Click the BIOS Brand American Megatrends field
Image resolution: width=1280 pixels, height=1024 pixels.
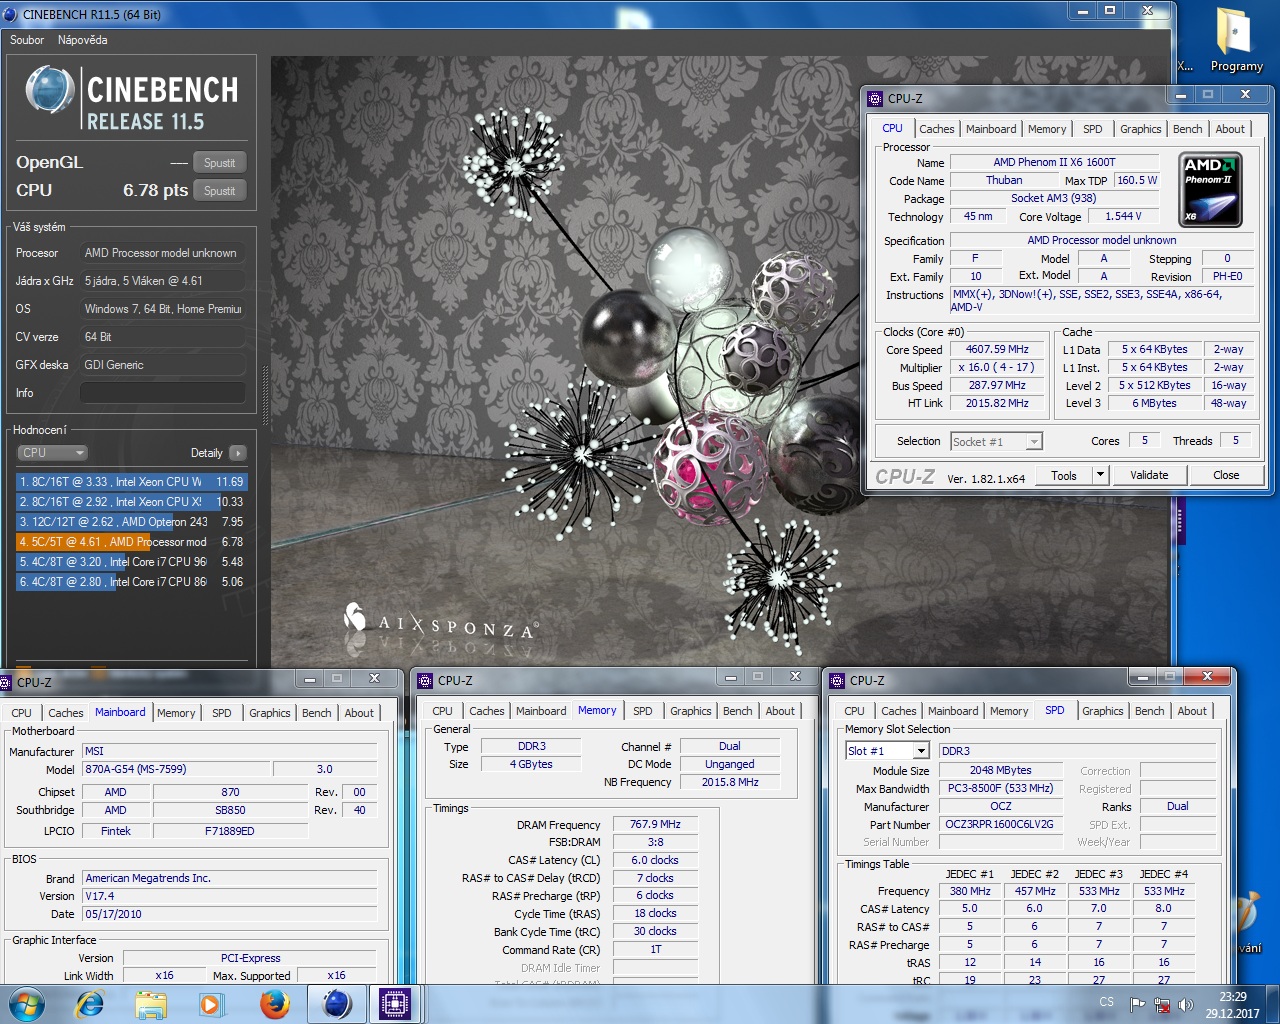click(230, 878)
